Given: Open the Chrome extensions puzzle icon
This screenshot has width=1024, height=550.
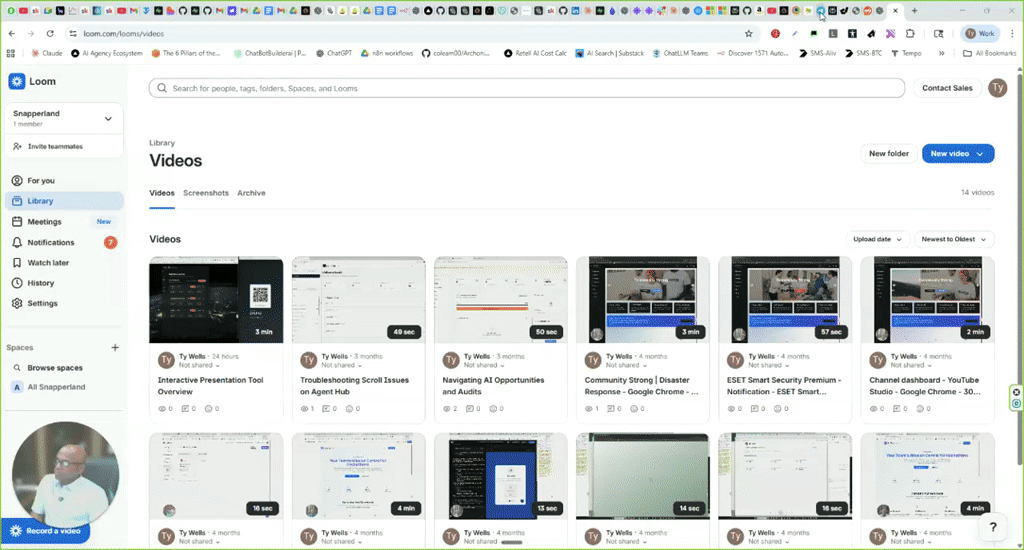Looking at the screenshot, I should click(x=910, y=33).
